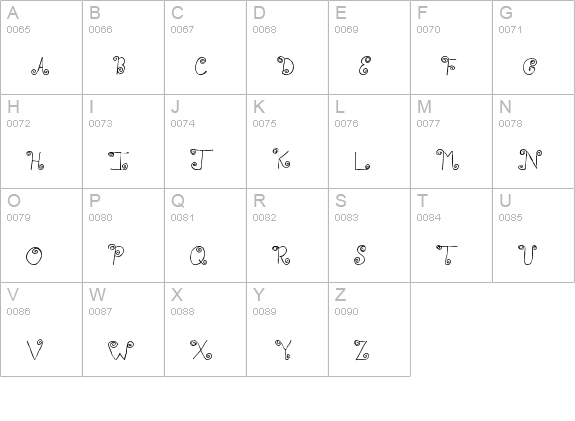The width and height of the screenshot is (575, 421).
Task: Click the swirly B glyph 0066
Action: (x=124, y=47)
